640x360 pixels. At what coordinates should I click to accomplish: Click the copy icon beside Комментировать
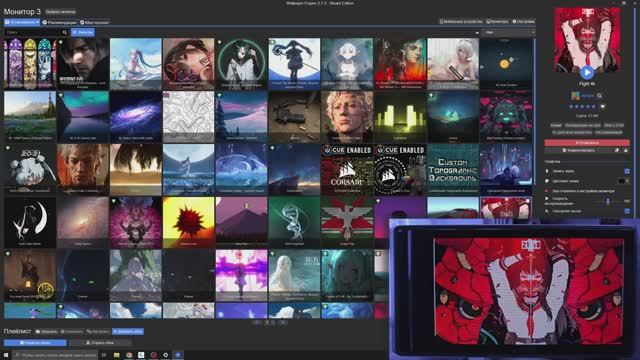[617, 151]
